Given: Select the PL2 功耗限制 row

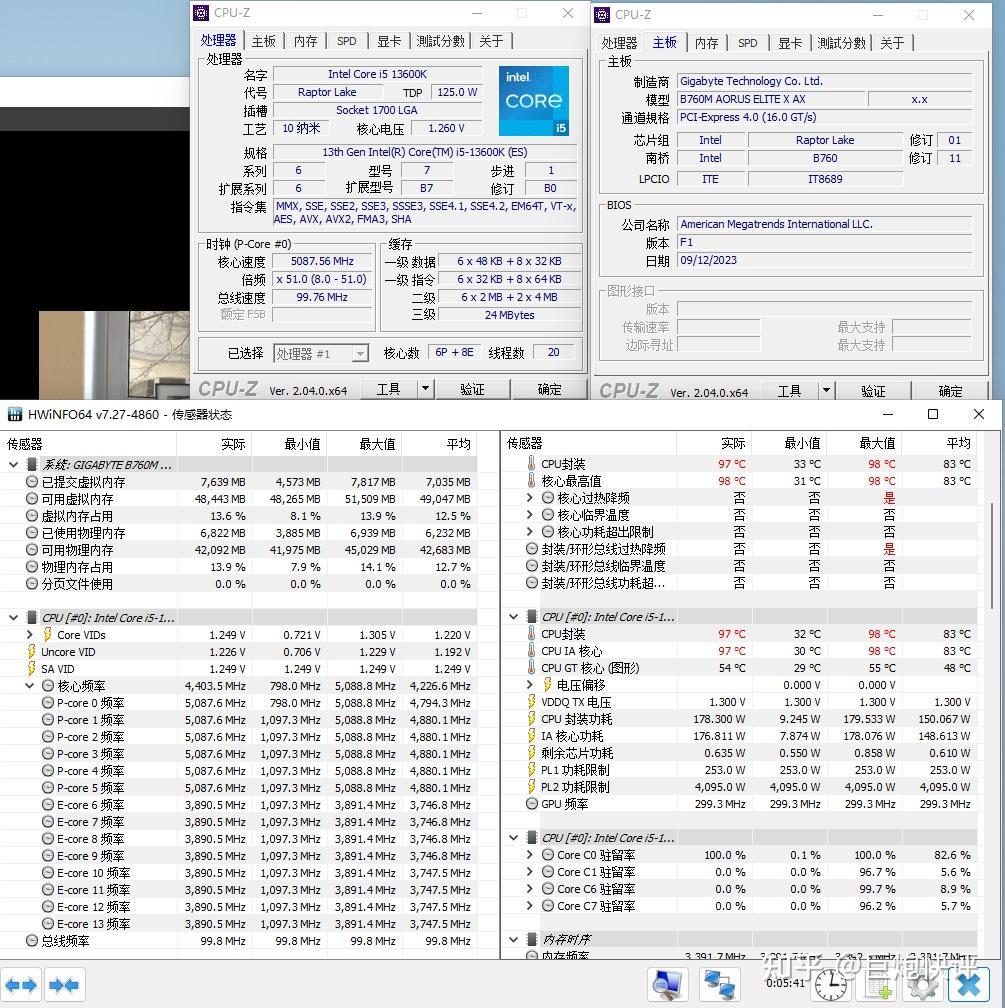Looking at the screenshot, I should [x=739, y=787].
